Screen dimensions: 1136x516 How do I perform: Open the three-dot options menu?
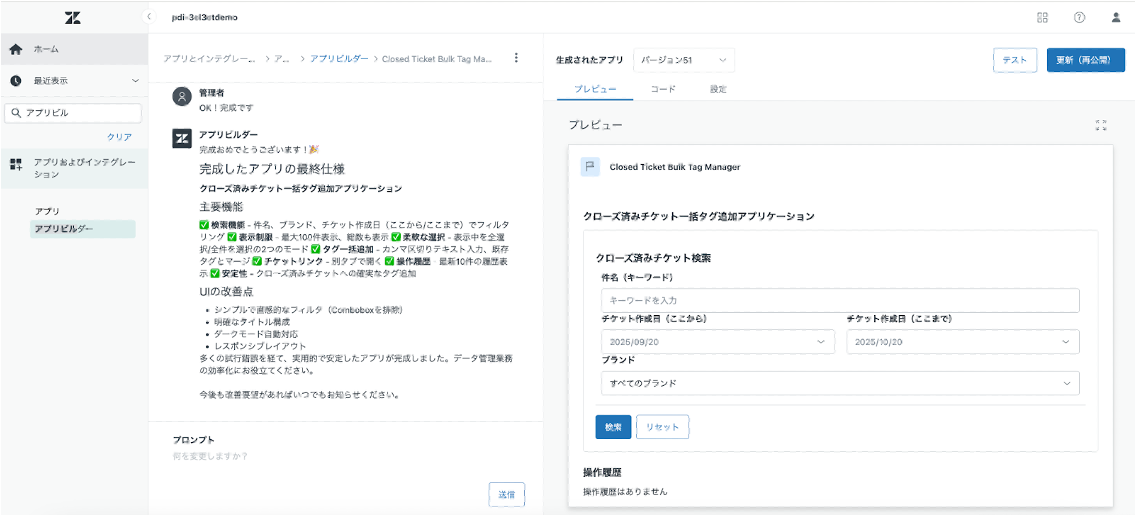tap(516, 58)
